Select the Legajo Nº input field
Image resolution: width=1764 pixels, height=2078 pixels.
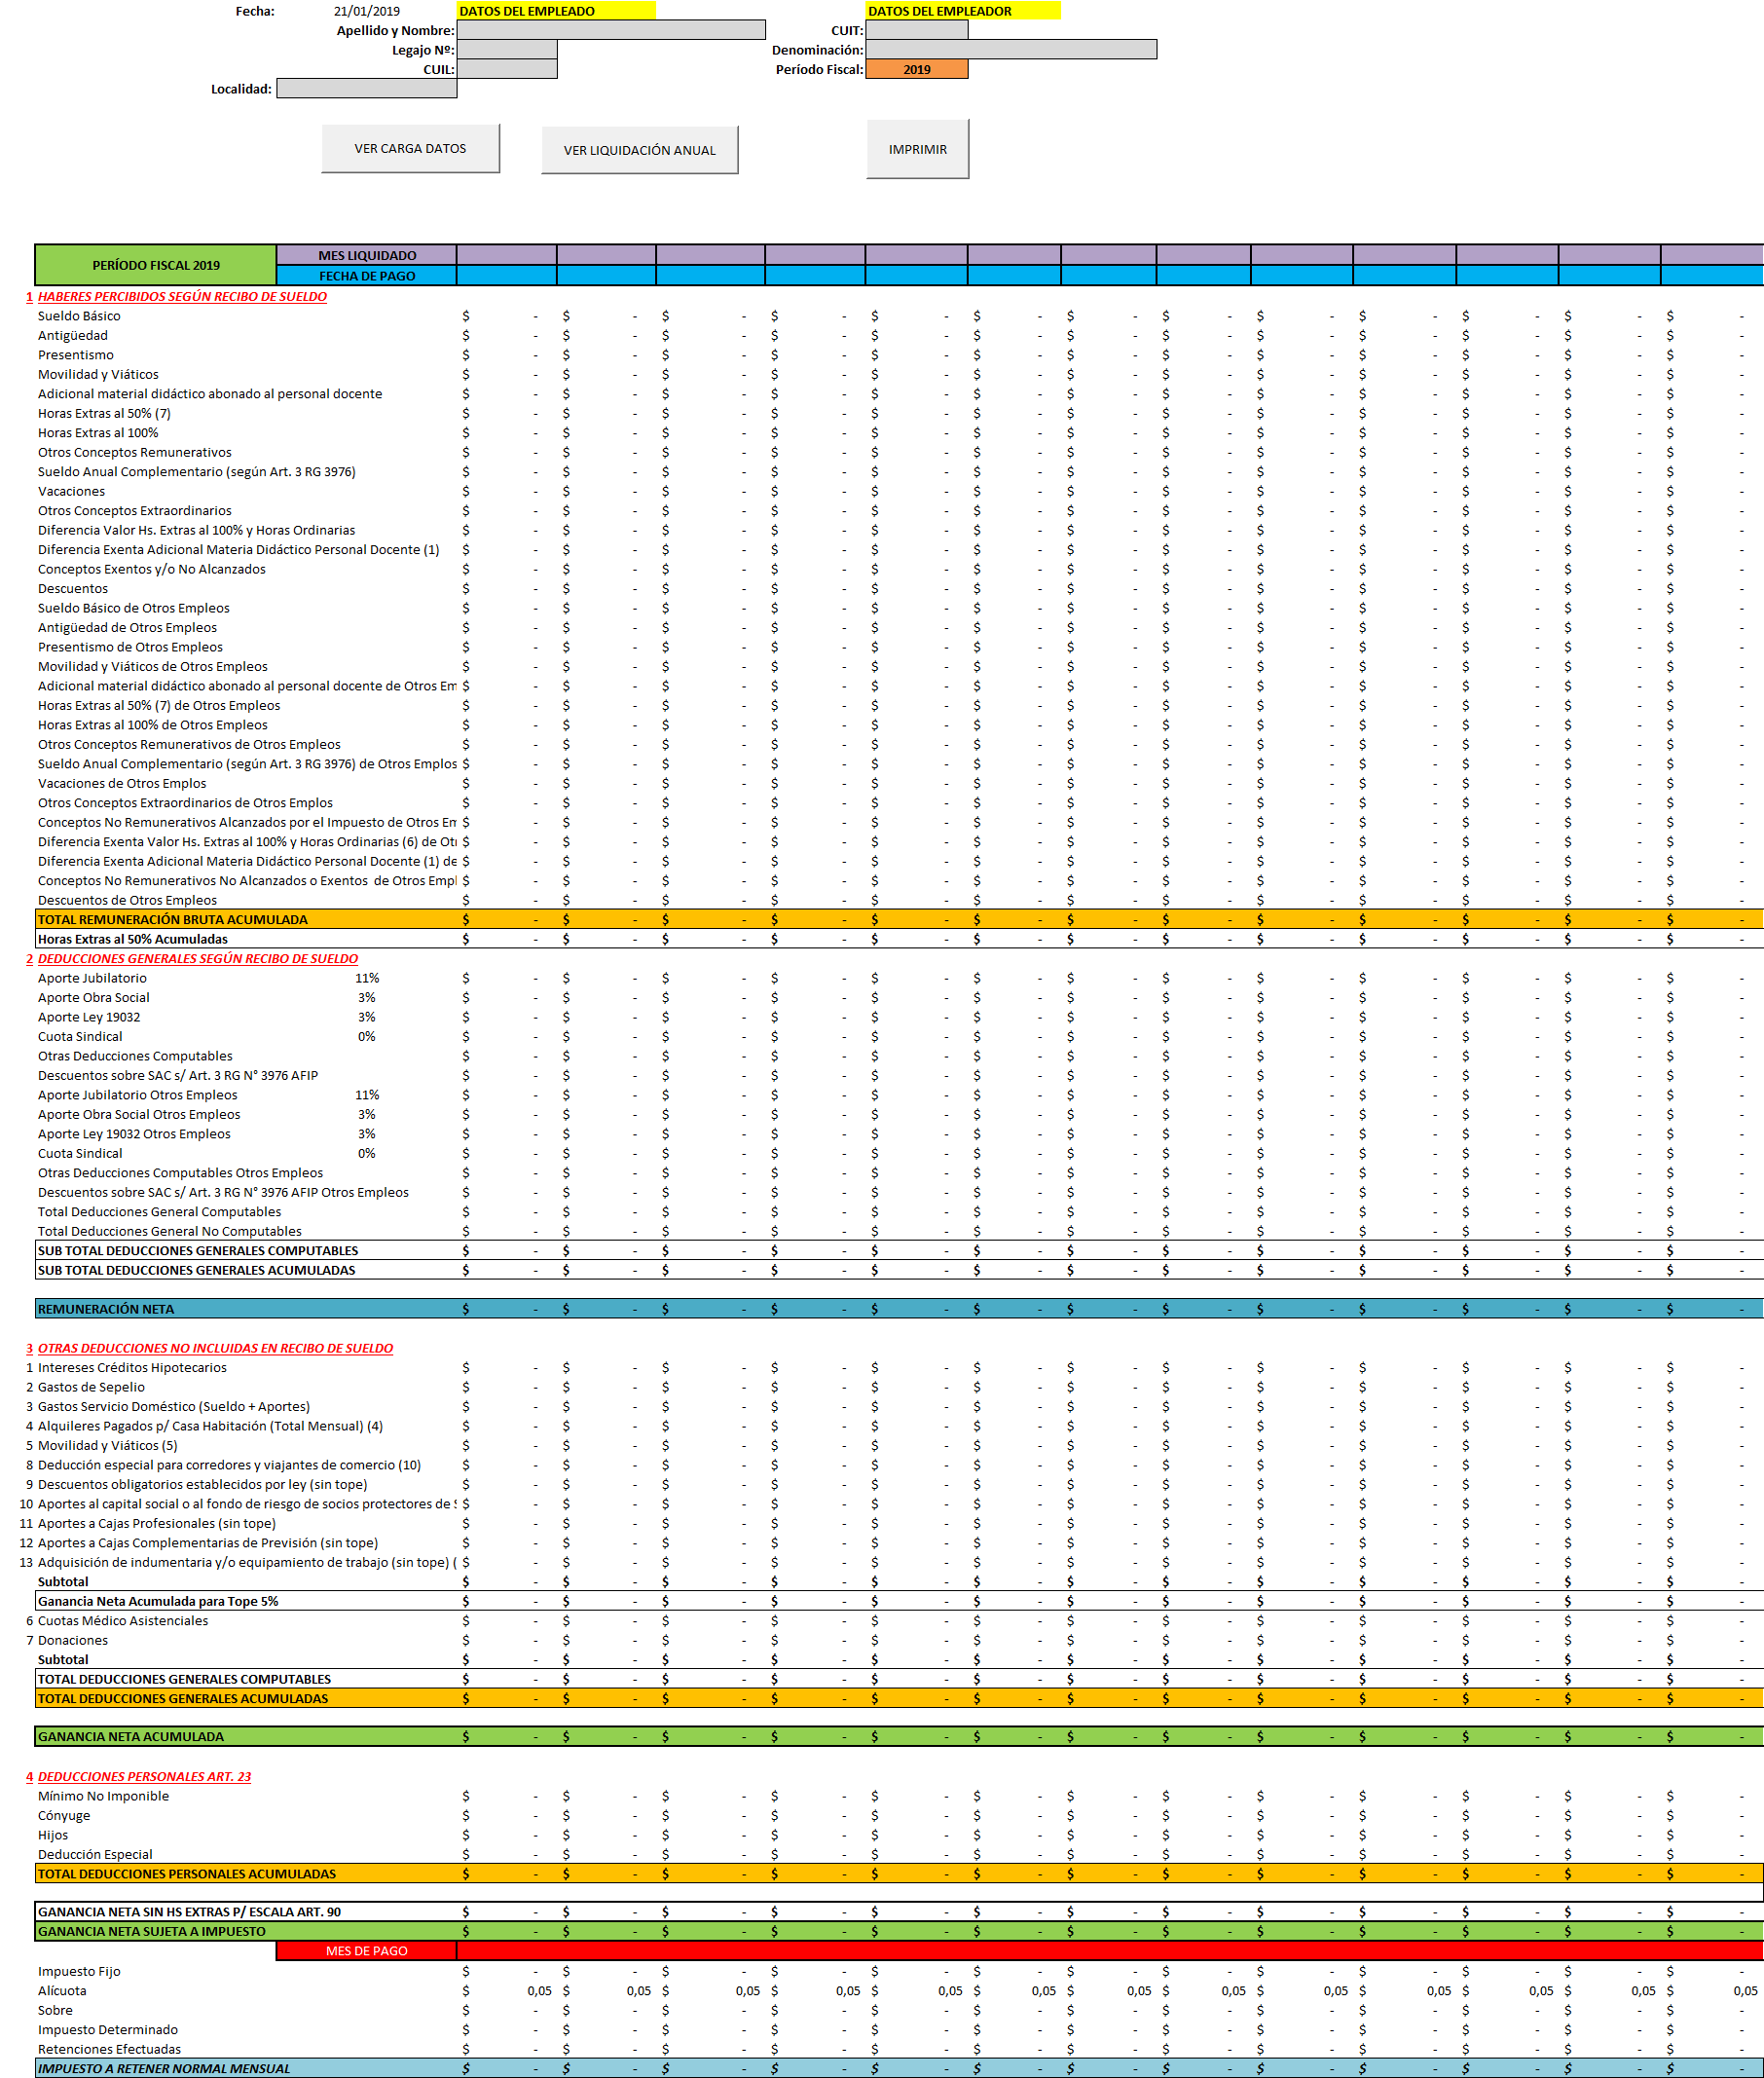point(506,50)
